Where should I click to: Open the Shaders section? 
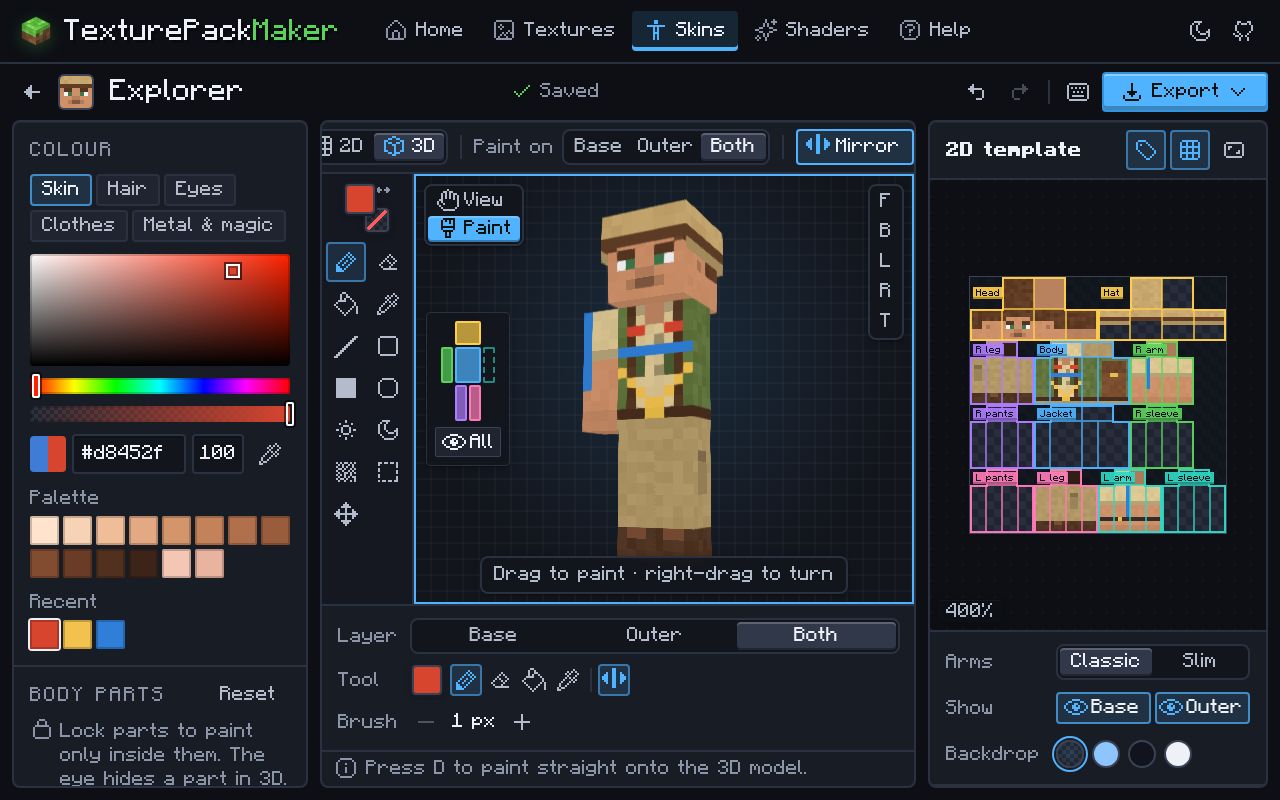[x=812, y=30]
